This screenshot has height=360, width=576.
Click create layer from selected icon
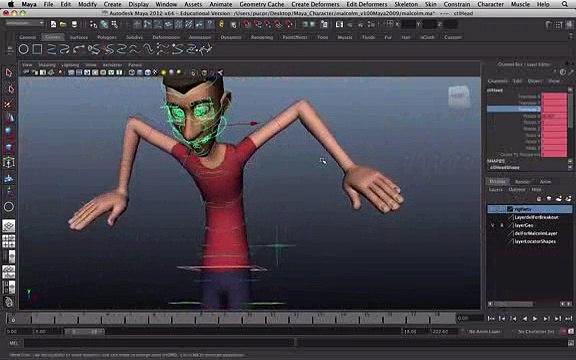(568, 198)
